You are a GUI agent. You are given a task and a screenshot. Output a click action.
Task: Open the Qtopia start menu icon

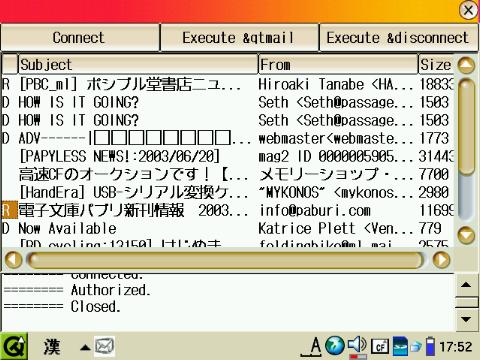[x=13, y=347]
